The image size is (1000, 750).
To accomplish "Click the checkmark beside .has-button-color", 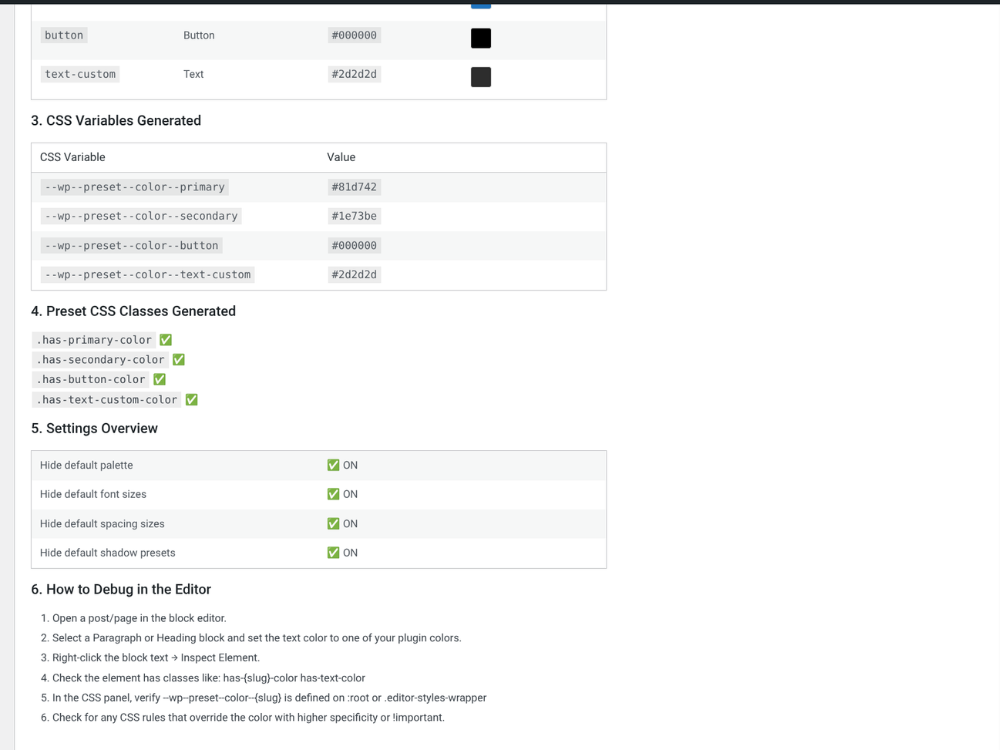I will pyautogui.click(x=159, y=379).
